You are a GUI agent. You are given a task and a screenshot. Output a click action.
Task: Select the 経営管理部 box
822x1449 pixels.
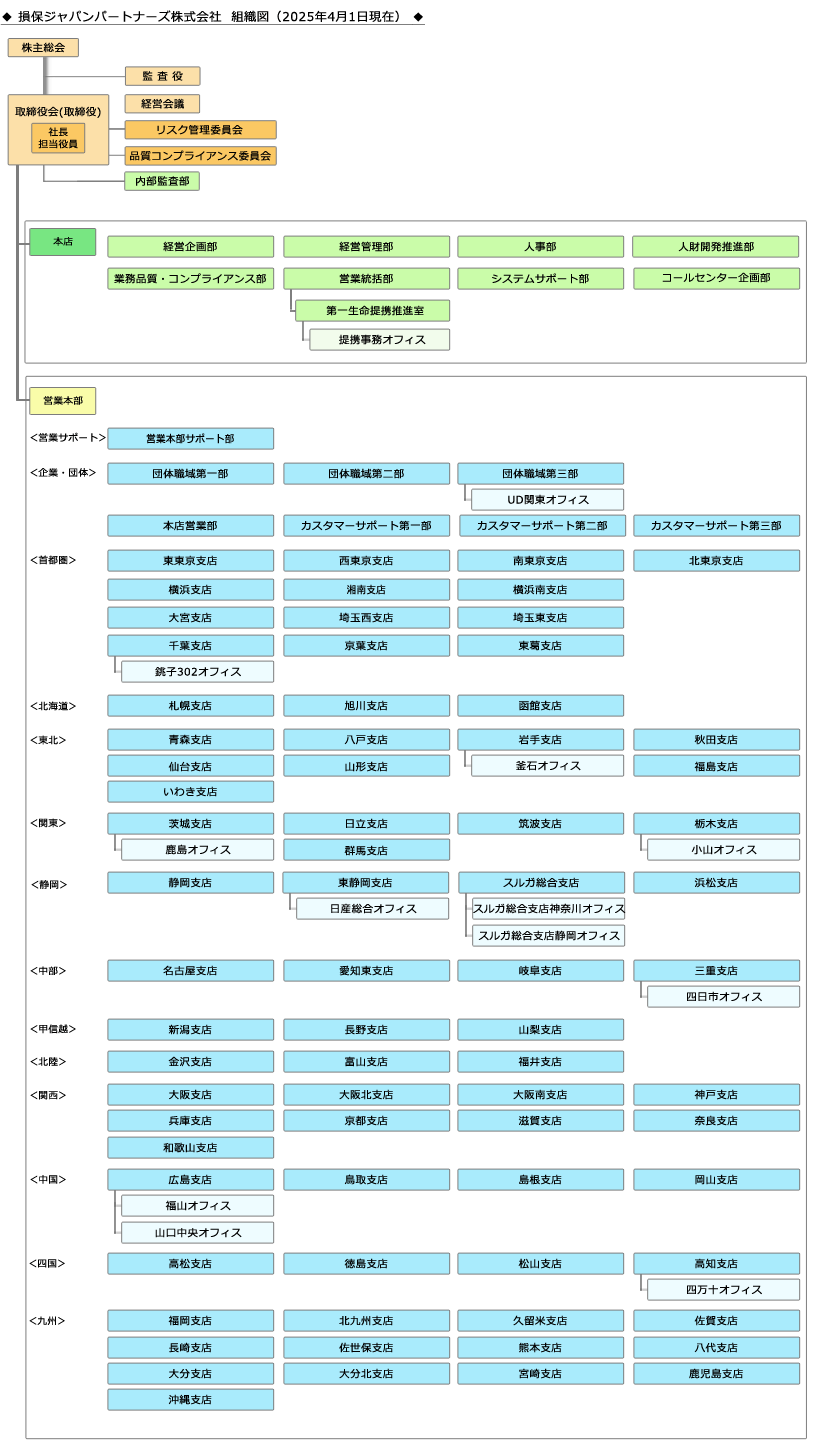[366, 247]
